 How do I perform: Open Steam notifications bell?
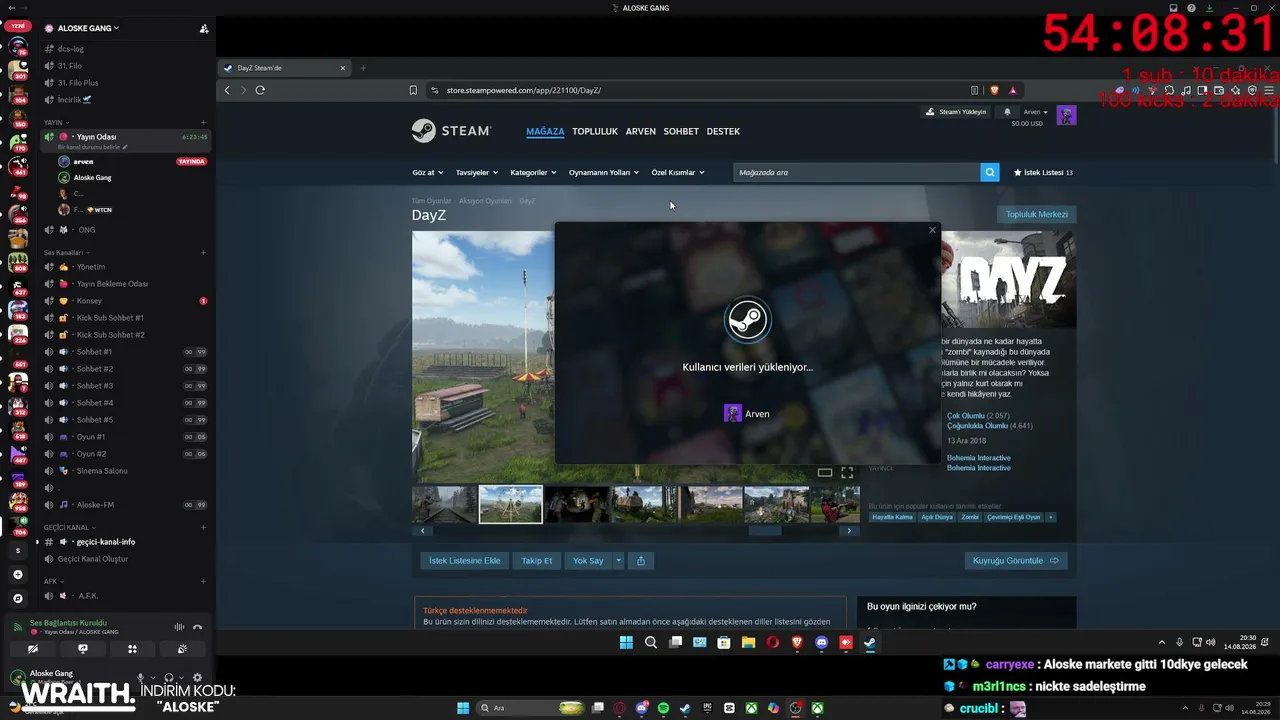point(1007,112)
